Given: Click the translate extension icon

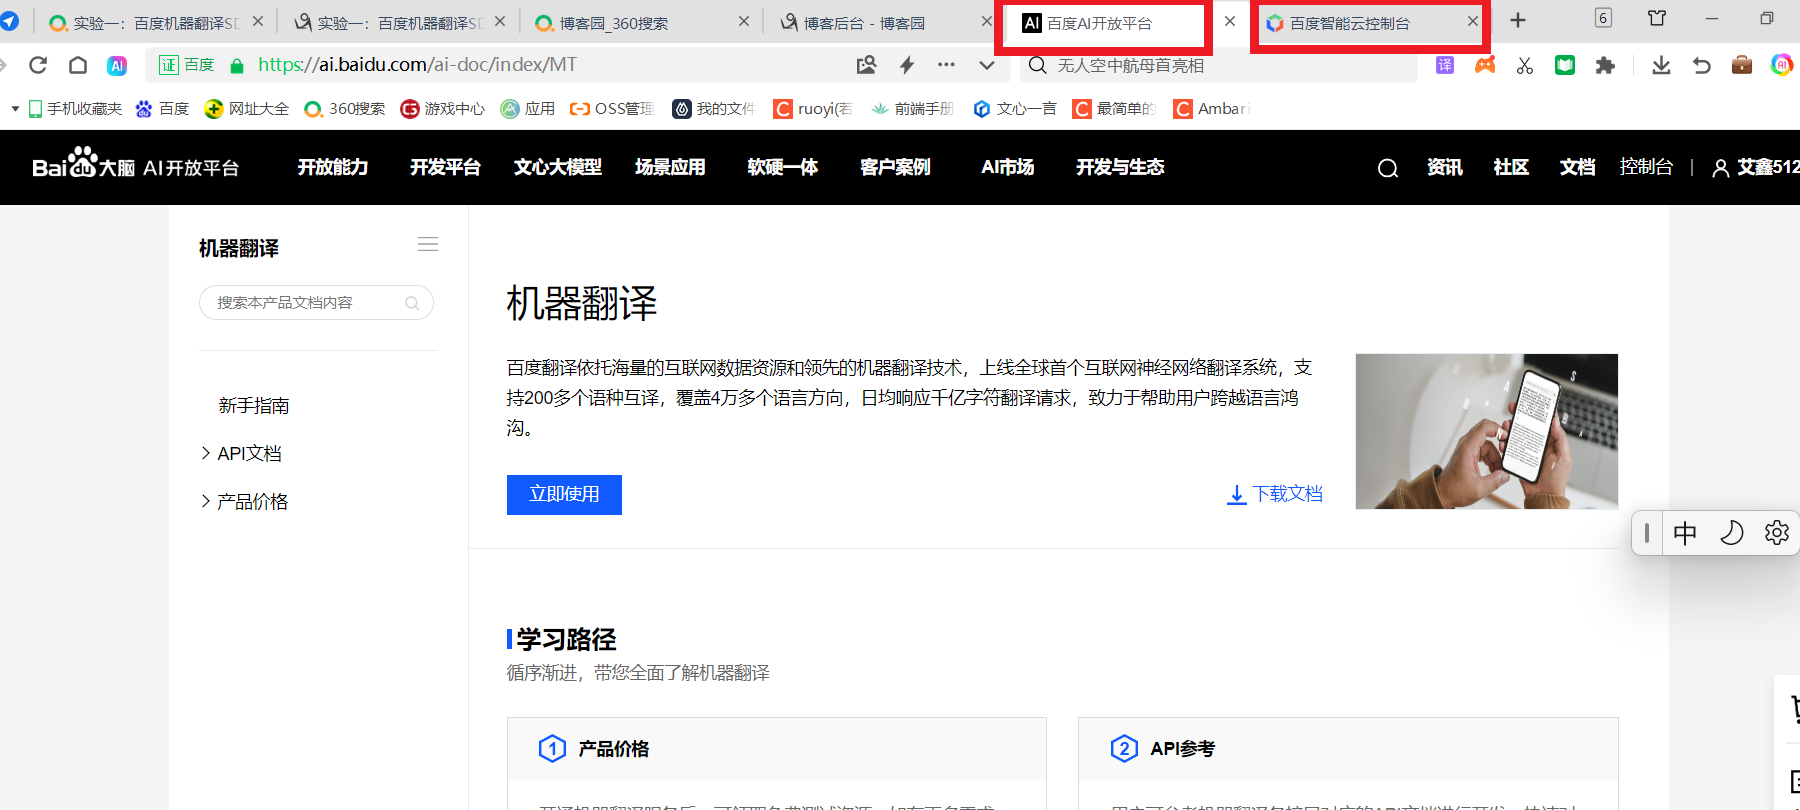Looking at the screenshot, I should [1445, 65].
